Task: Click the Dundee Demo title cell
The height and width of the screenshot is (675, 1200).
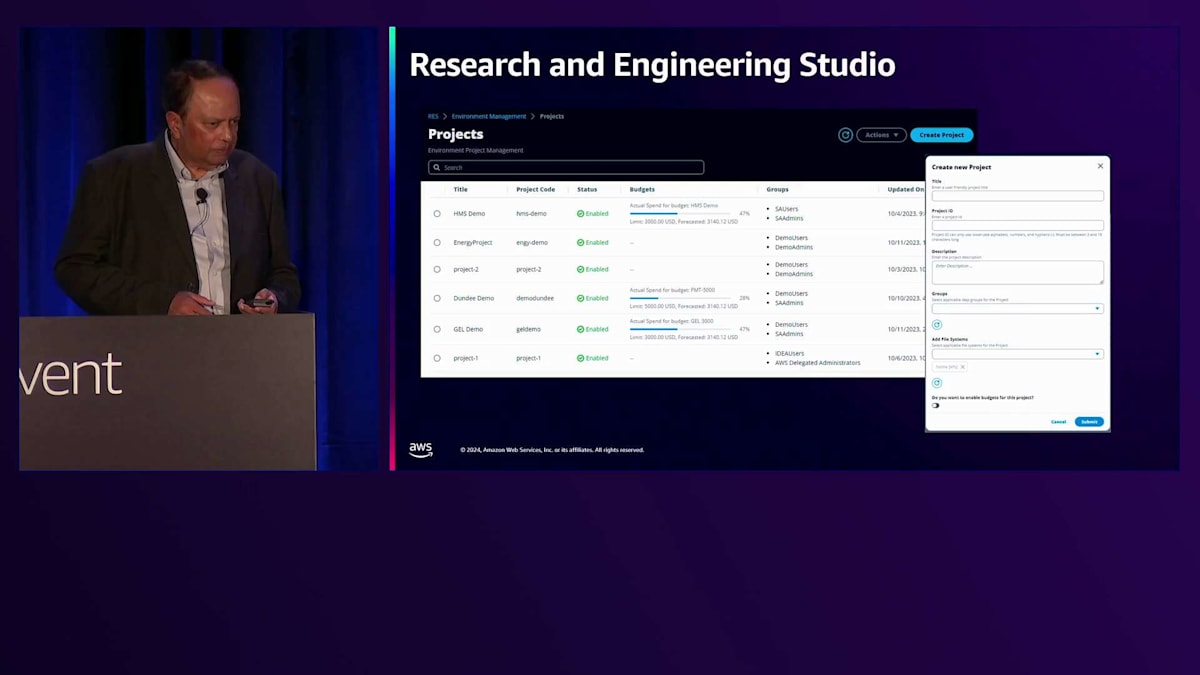Action: (x=473, y=298)
